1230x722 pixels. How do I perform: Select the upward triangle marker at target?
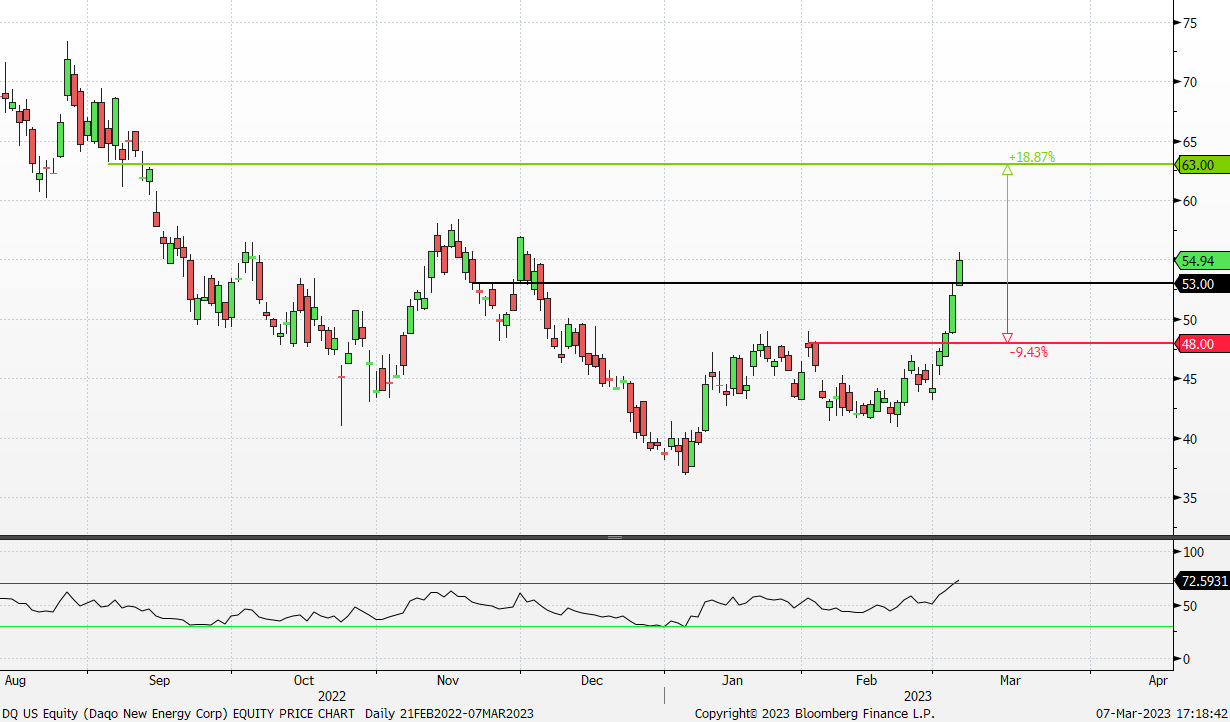pyautogui.click(x=1007, y=170)
